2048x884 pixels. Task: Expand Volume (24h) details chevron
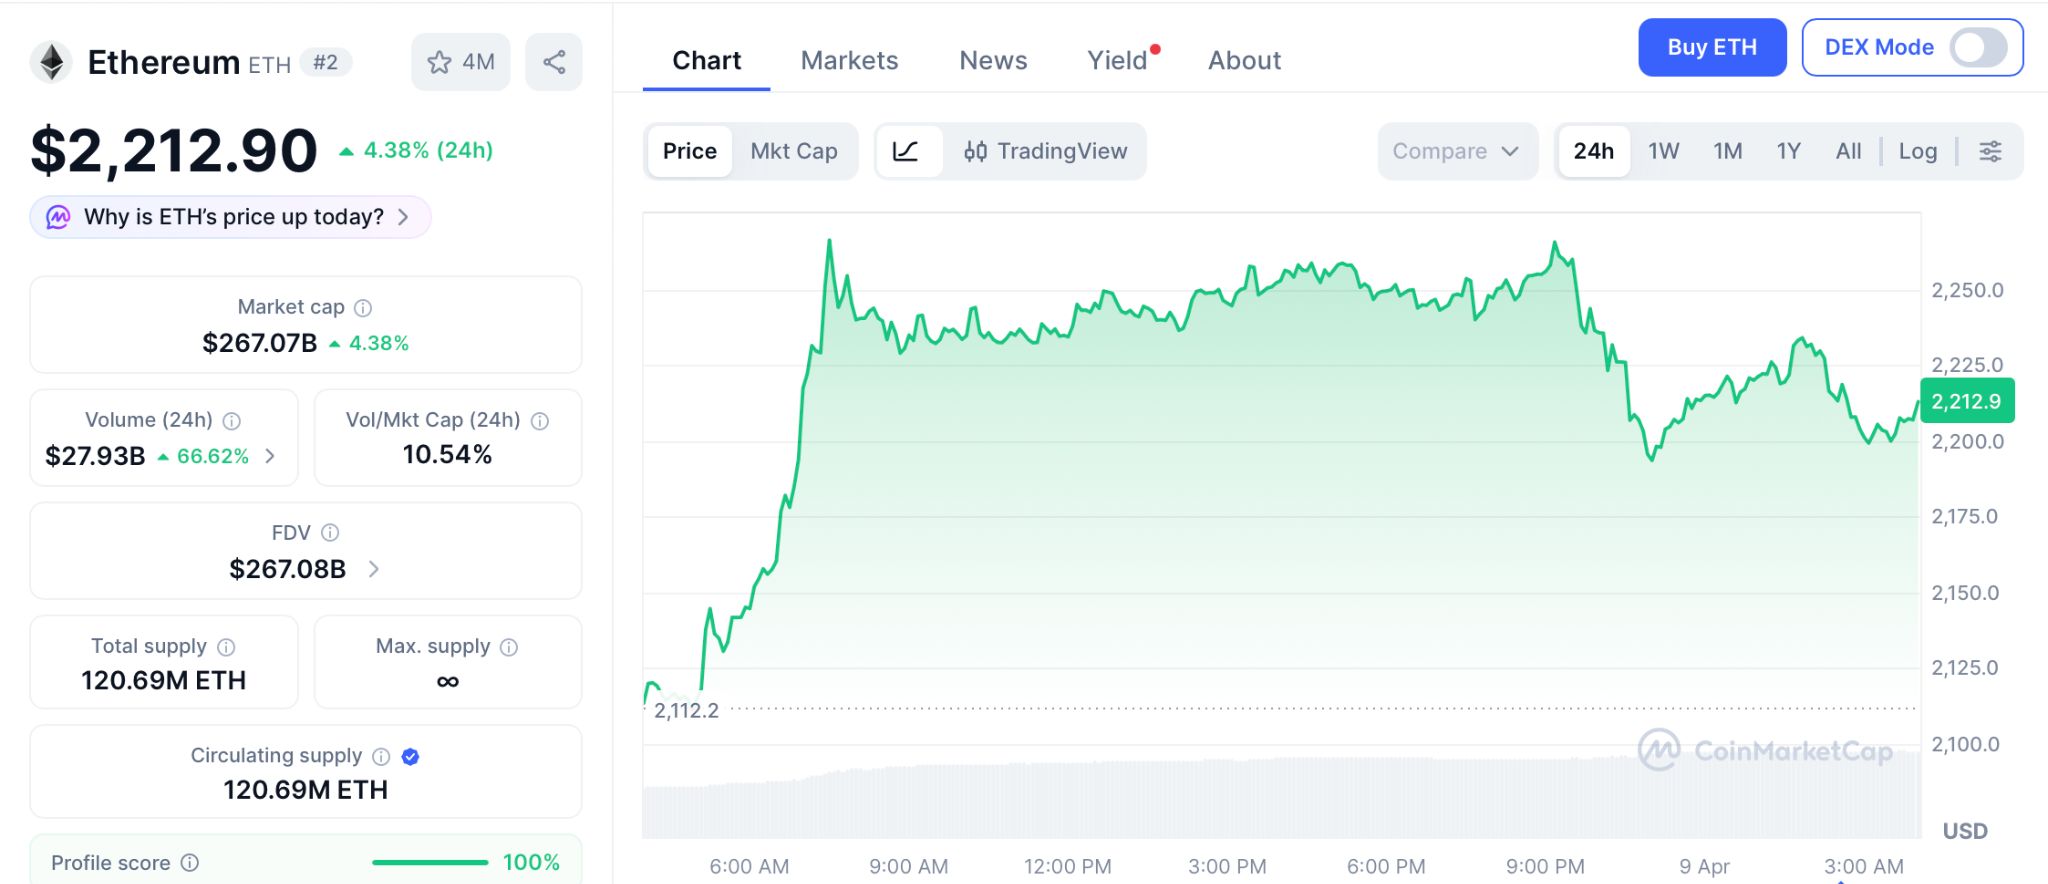click(270, 456)
